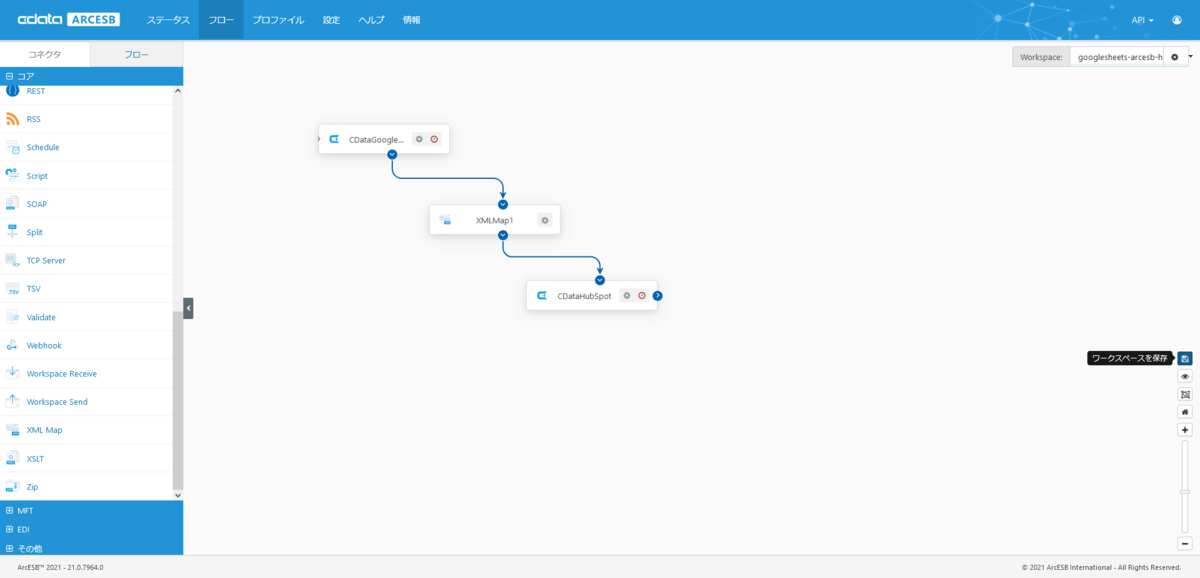Expand the EDI connector category
This screenshot has width=1200, height=578.
click(x=92, y=529)
